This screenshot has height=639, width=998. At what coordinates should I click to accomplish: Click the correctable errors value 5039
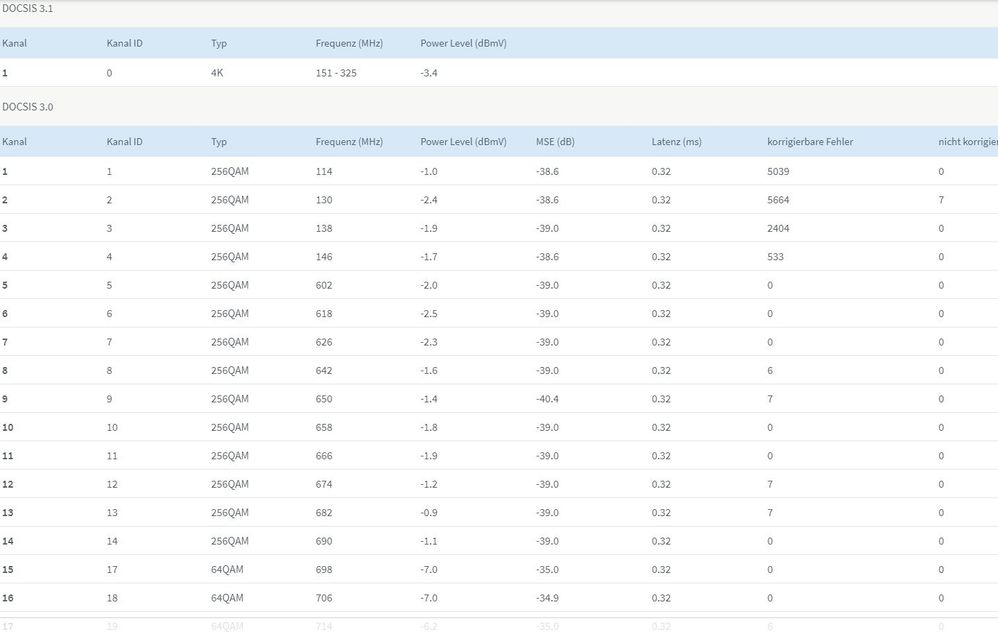[778, 171]
